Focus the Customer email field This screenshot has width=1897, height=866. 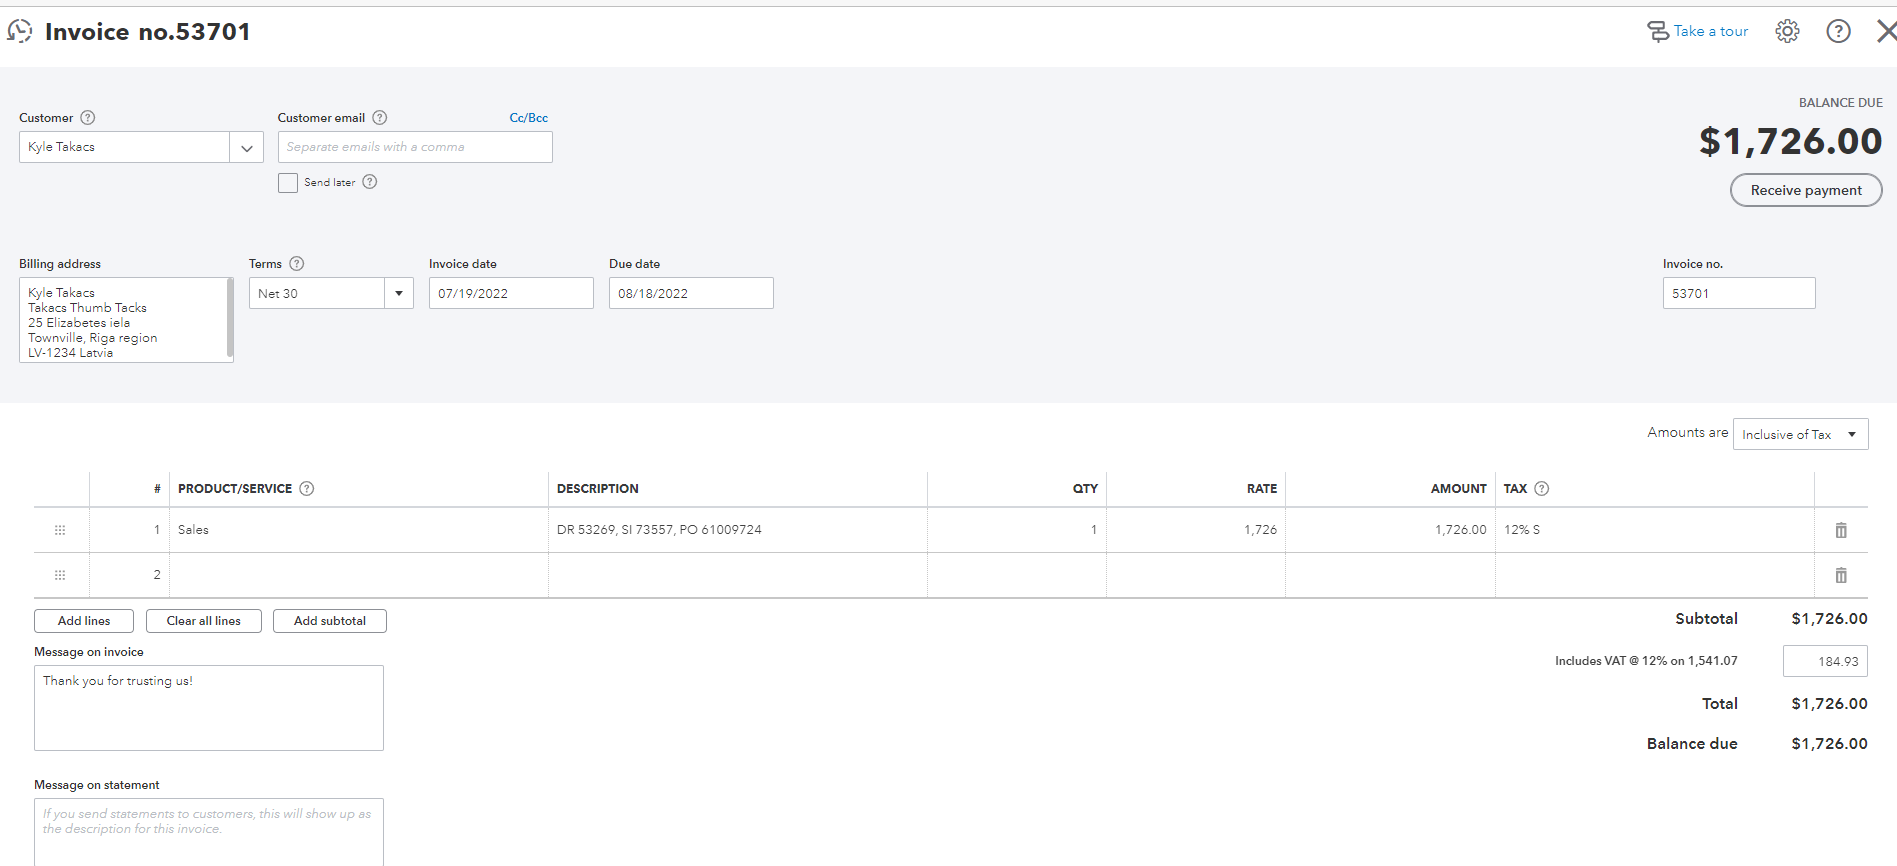(415, 147)
